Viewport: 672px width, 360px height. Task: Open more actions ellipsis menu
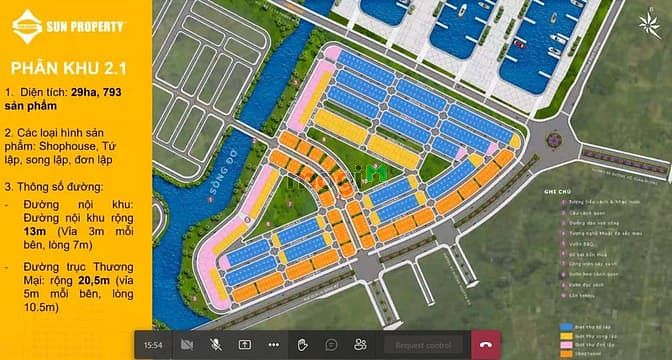[273, 345]
